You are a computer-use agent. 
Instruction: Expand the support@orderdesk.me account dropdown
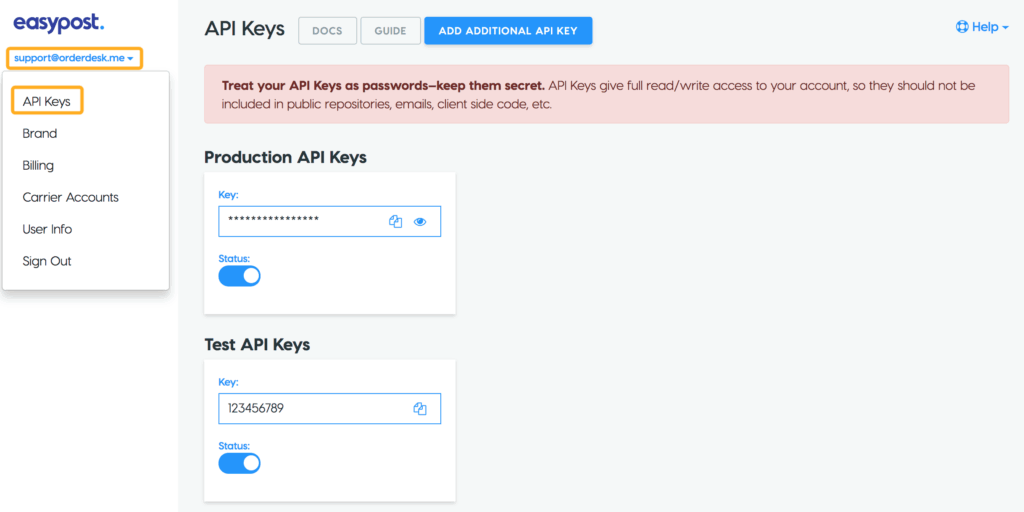(x=74, y=58)
